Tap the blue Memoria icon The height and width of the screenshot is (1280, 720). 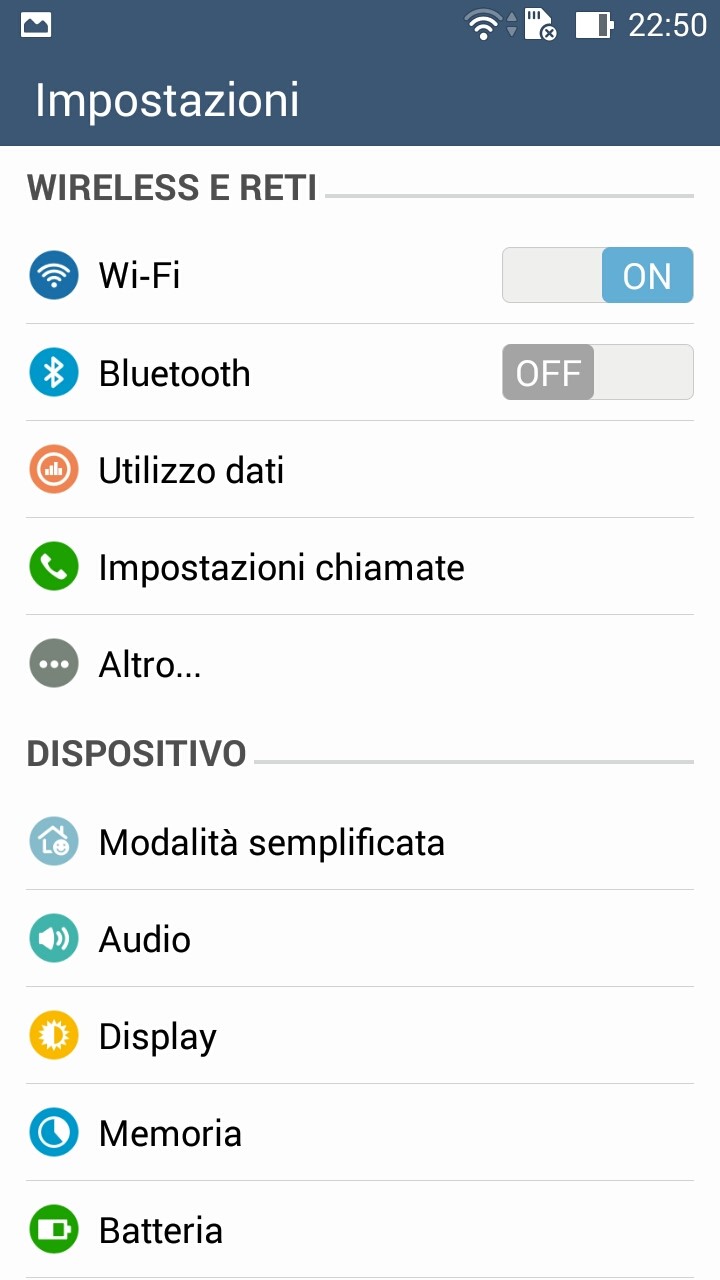pos(54,1133)
